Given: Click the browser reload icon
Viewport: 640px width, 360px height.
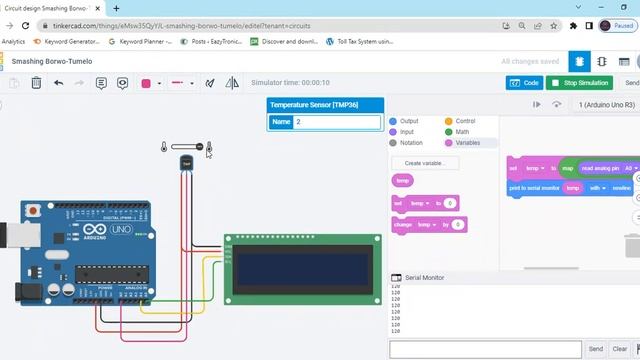Looking at the screenshot, I should 25,26.
